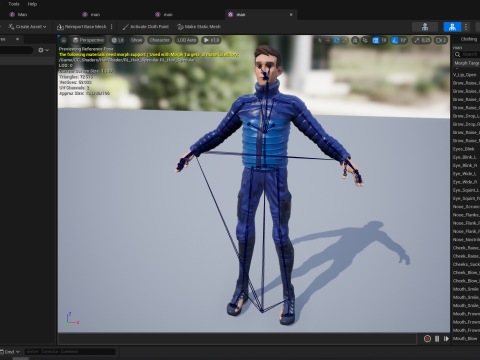Pause the preview playback
Screen dimensions: 480x360
click(437, 339)
